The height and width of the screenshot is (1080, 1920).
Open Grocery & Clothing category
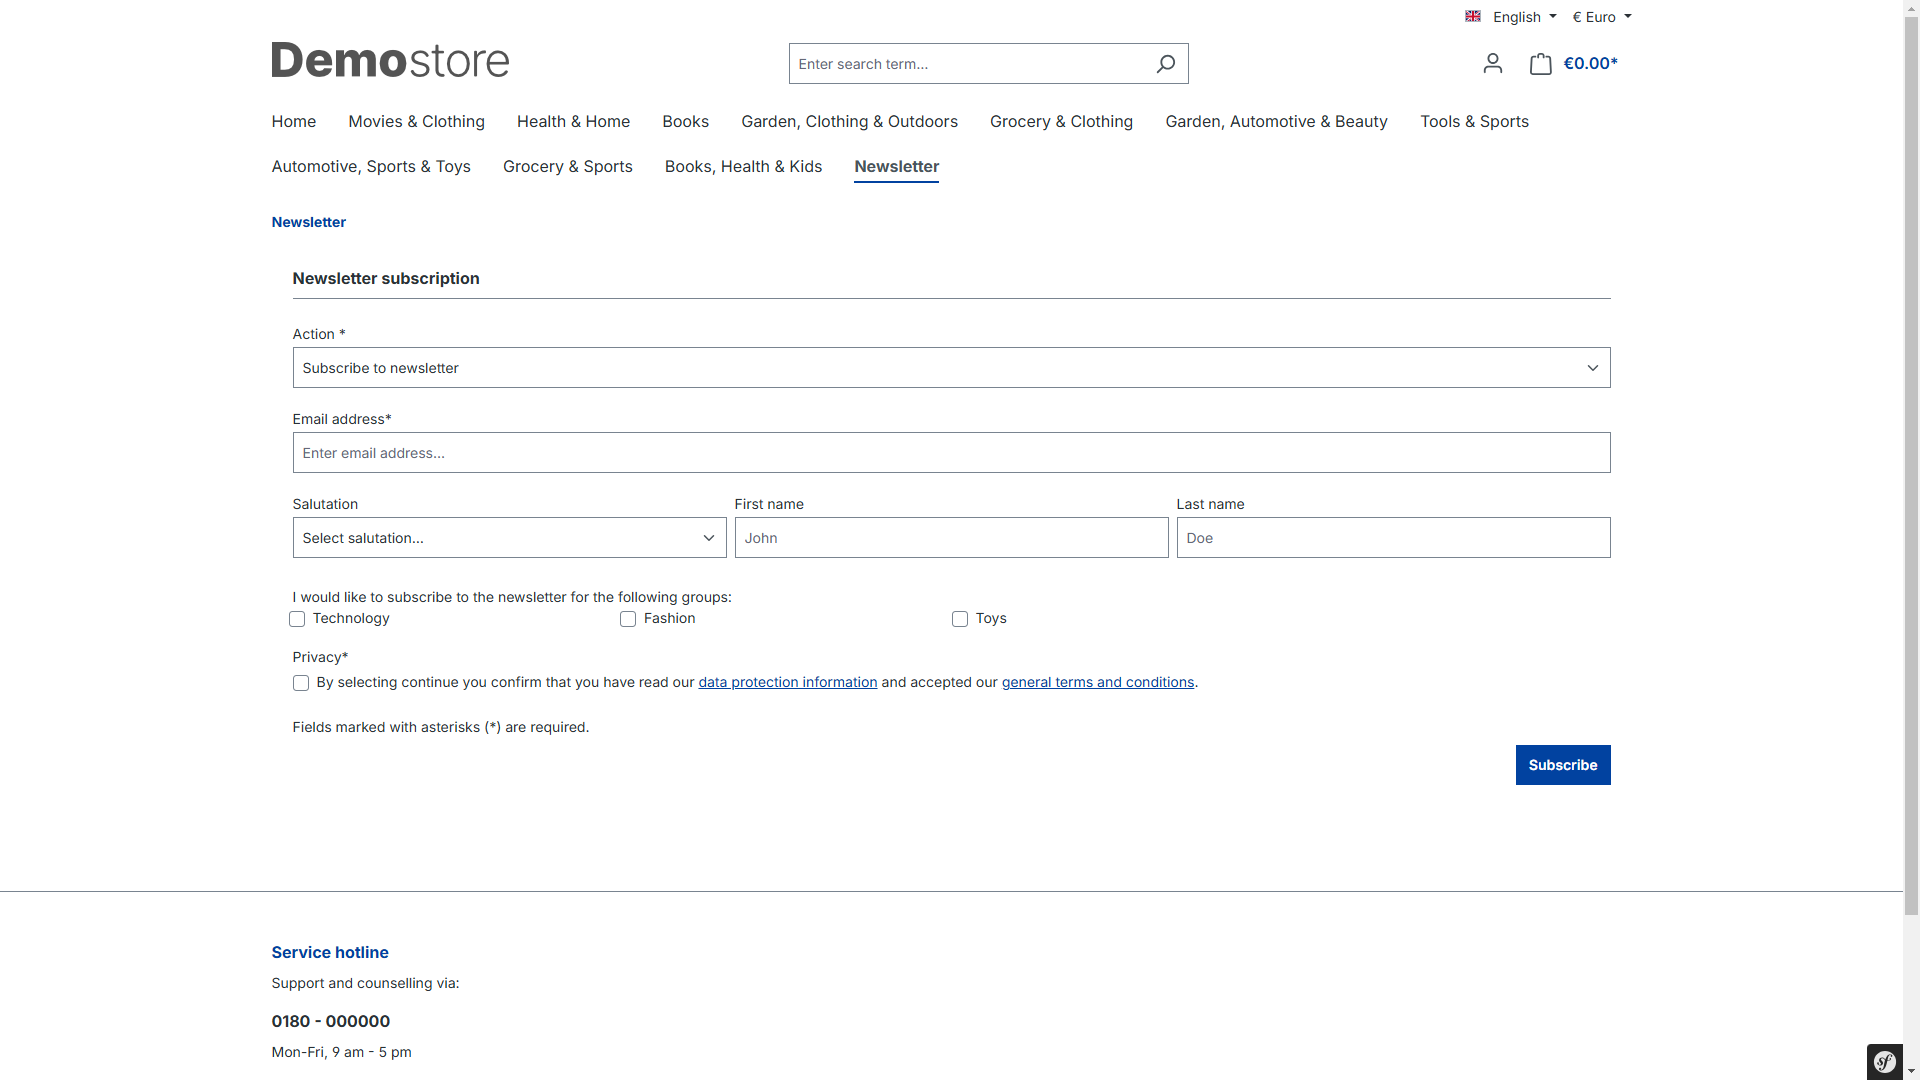(x=1061, y=121)
